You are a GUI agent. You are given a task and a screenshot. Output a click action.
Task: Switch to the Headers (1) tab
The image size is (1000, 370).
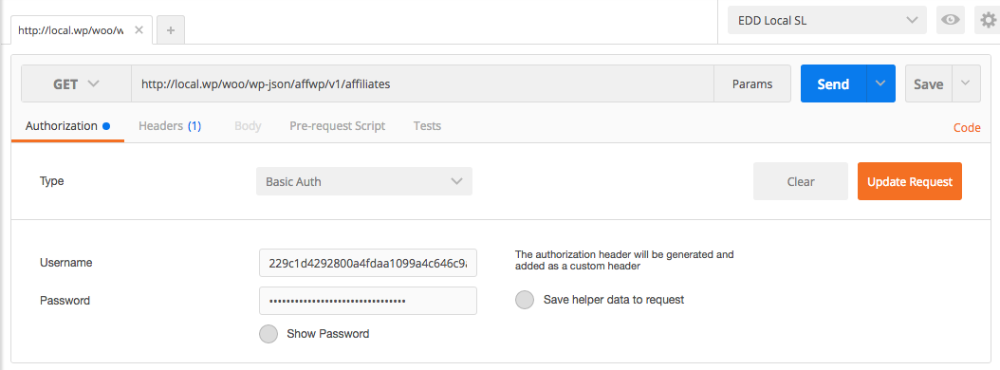point(170,126)
